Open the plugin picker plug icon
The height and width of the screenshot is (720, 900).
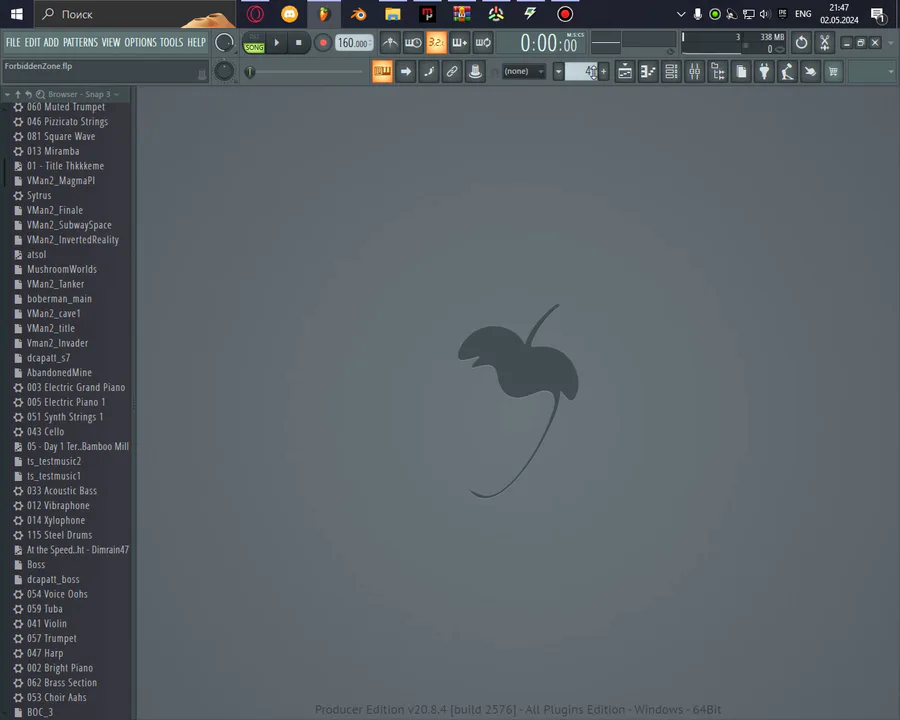pyautogui.click(x=765, y=71)
